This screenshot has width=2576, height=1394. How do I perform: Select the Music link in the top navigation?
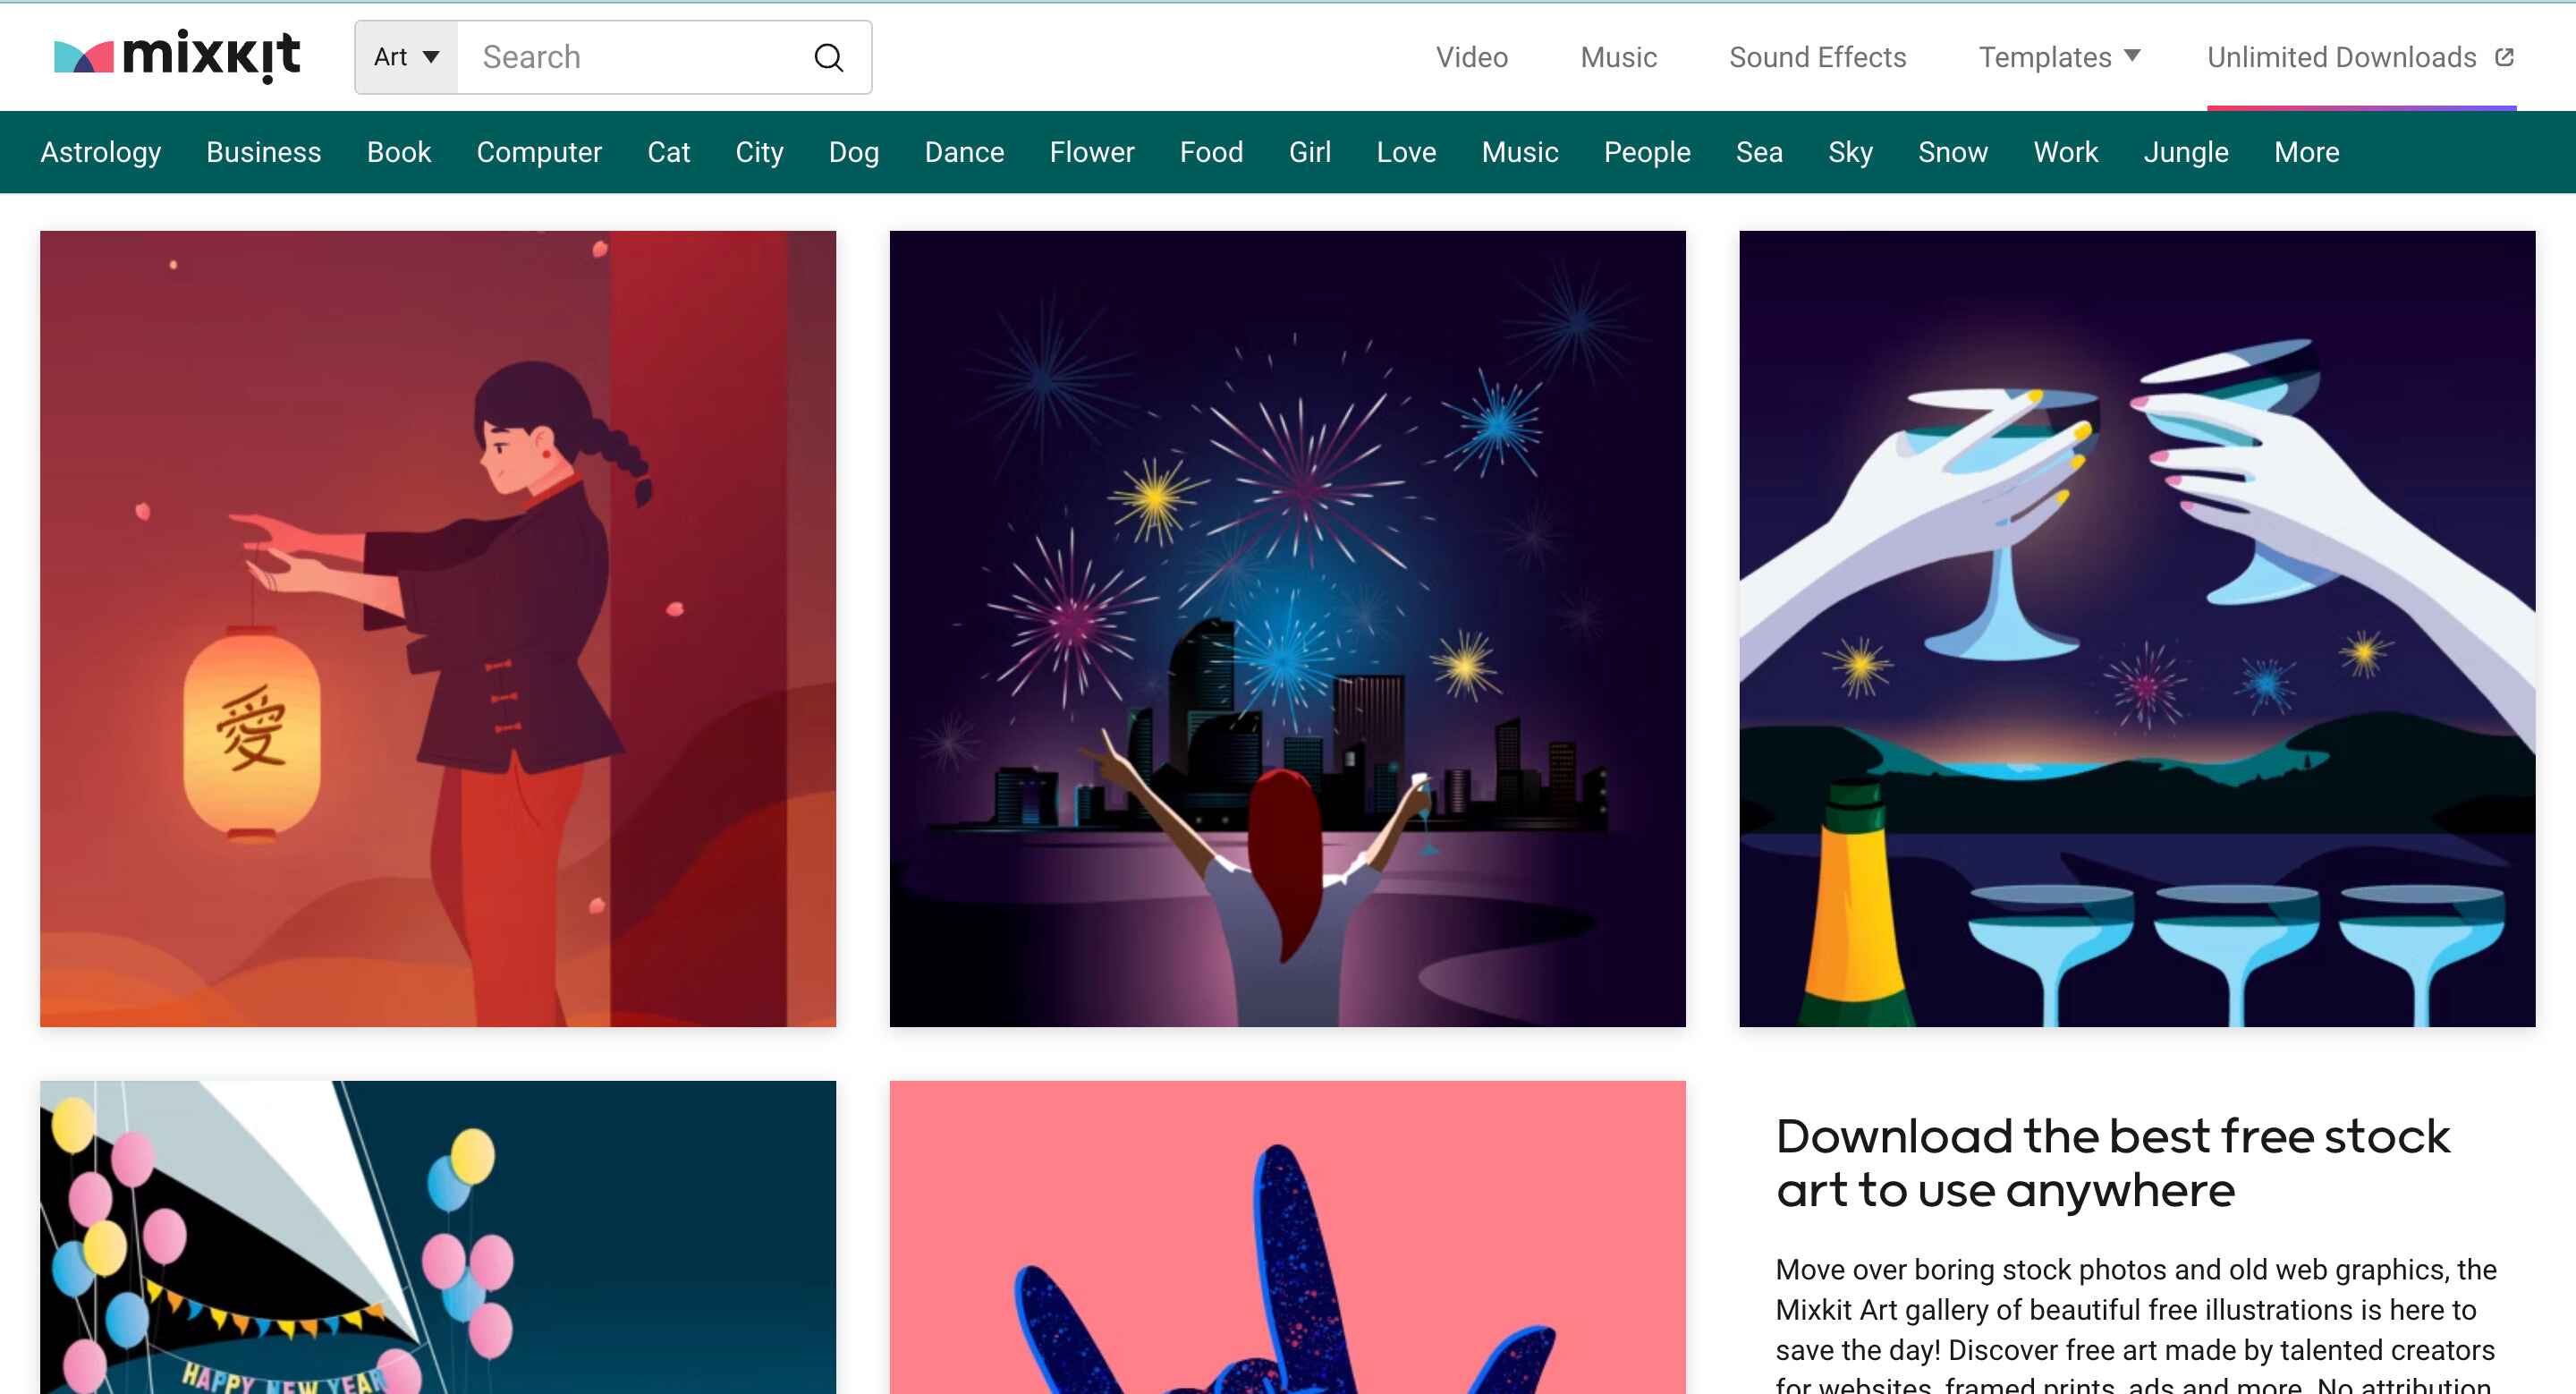(x=1618, y=57)
